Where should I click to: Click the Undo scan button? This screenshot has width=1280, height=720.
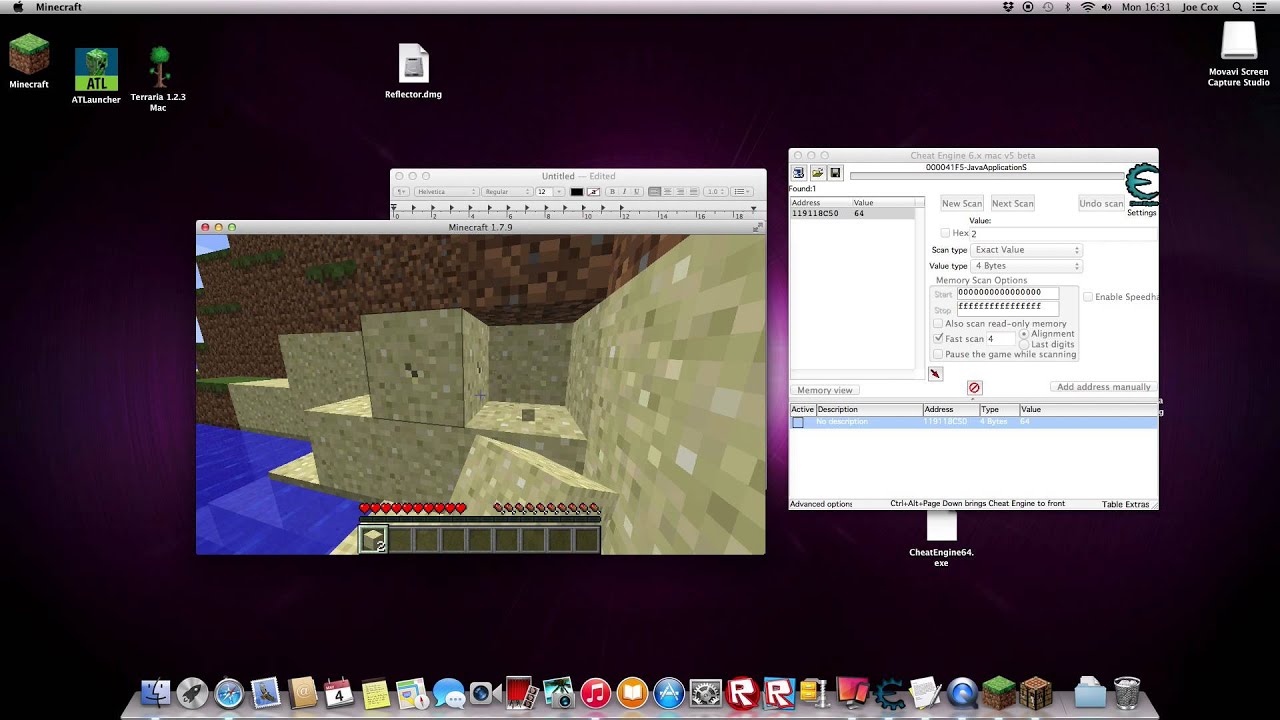[x=1101, y=204]
